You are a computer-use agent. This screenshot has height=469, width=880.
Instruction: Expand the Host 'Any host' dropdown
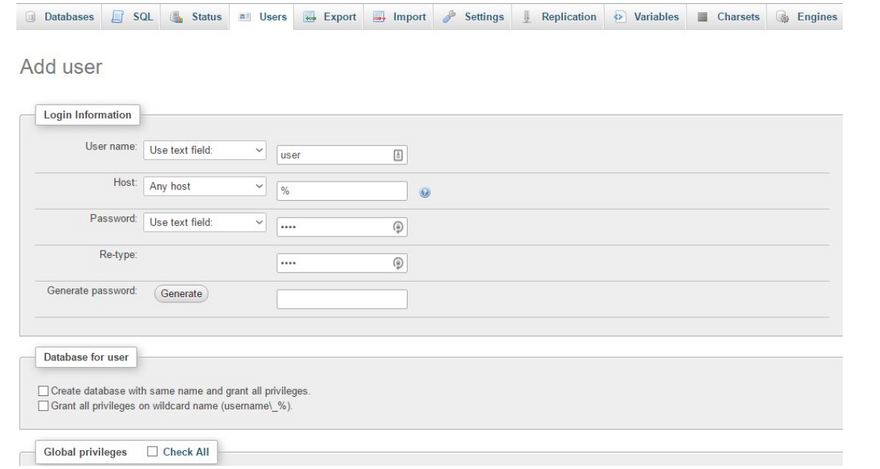pos(205,186)
